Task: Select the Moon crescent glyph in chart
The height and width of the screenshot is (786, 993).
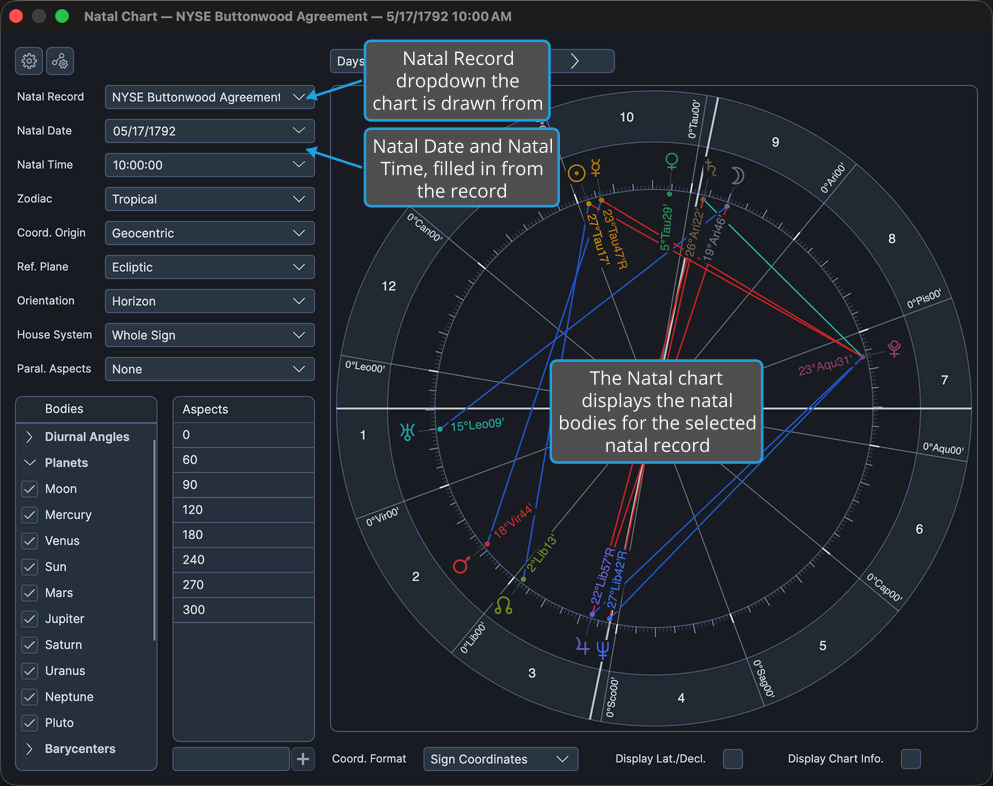Action: coord(737,175)
